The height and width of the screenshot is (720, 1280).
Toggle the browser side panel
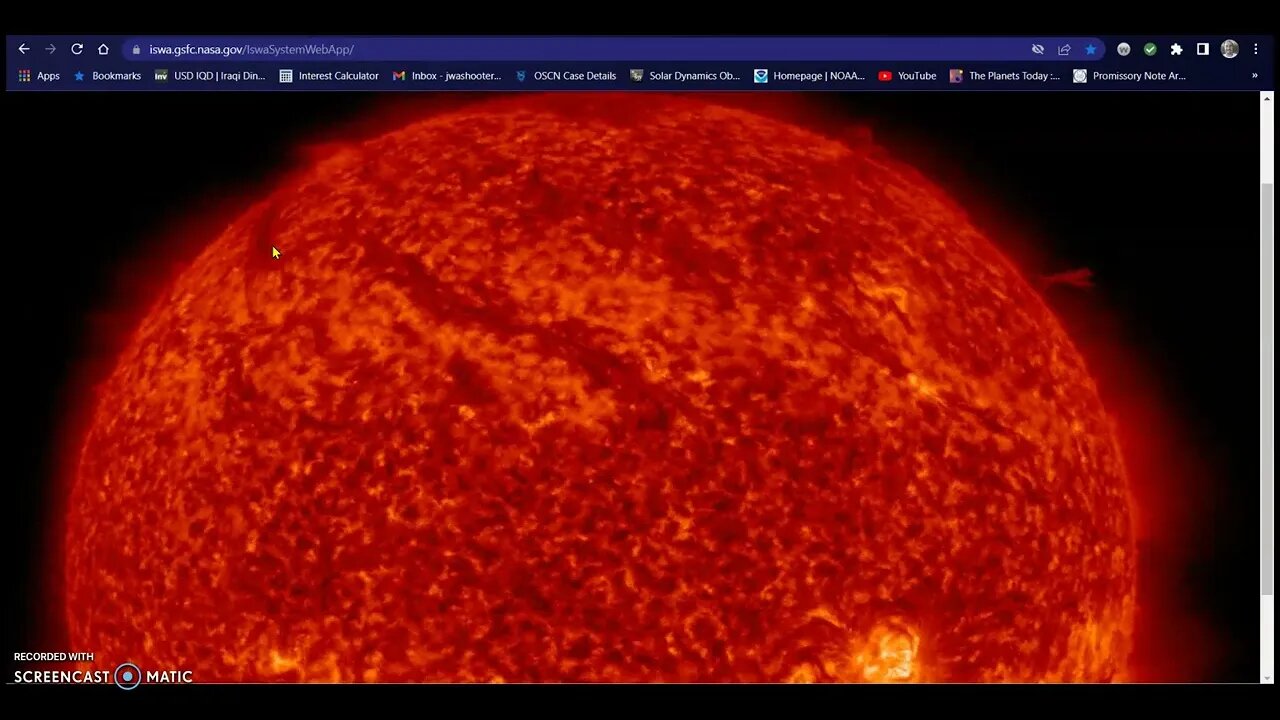tap(1203, 49)
